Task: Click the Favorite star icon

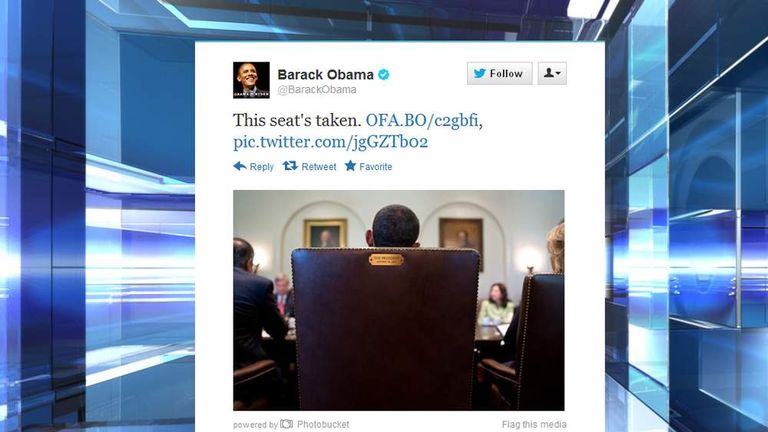Action: 350,166
